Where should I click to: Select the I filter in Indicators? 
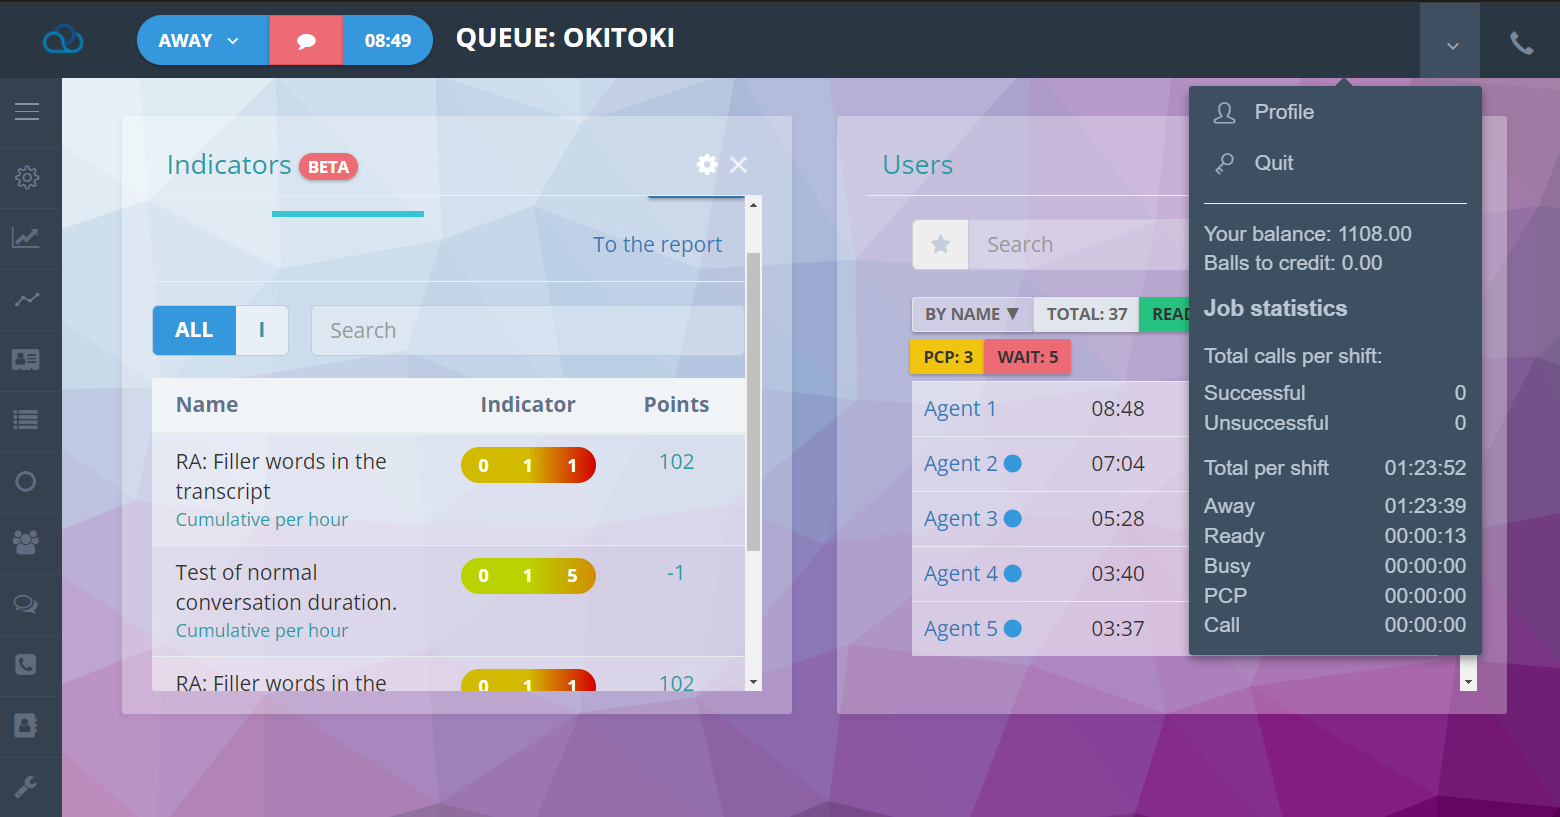click(262, 331)
